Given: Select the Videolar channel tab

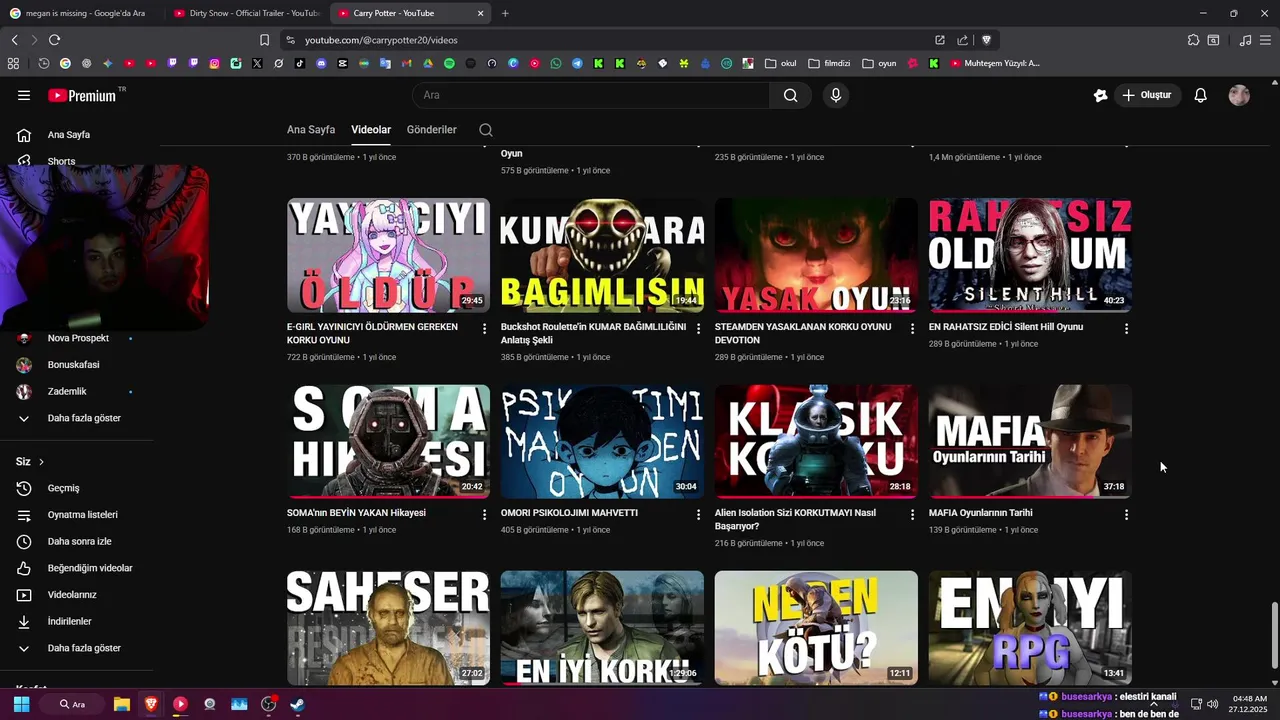Looking at the screenshot, I should click(x=371, y=130).
